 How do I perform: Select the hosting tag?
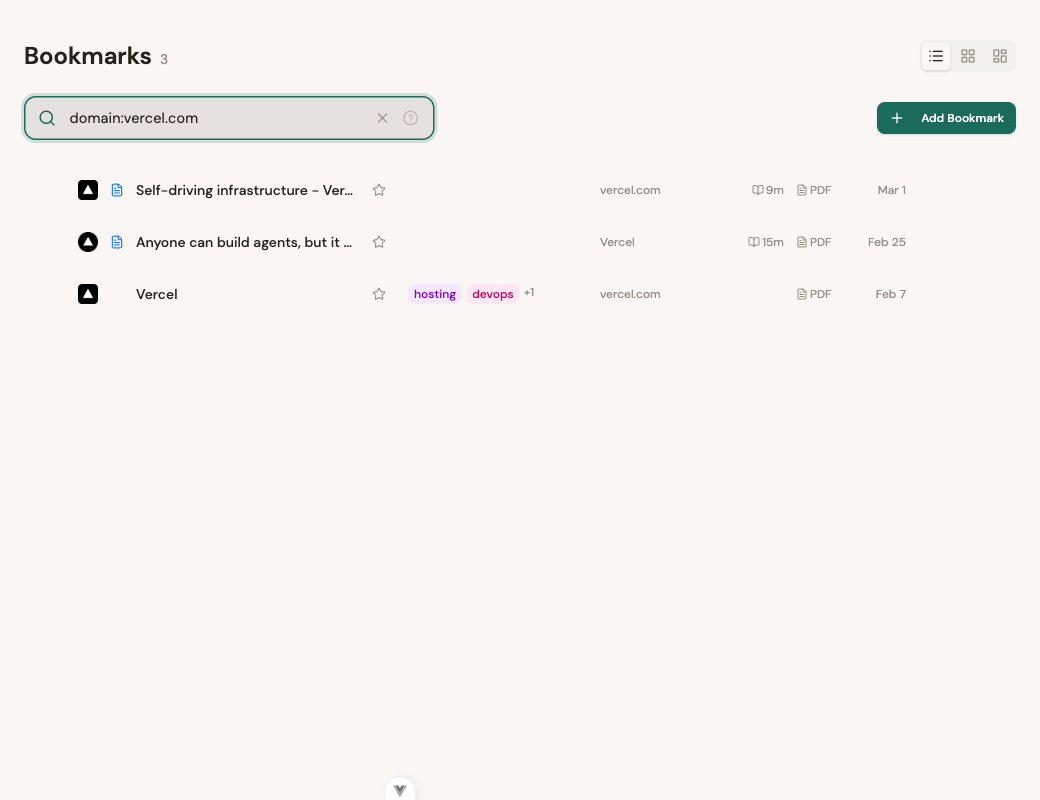tap(434, 294)
